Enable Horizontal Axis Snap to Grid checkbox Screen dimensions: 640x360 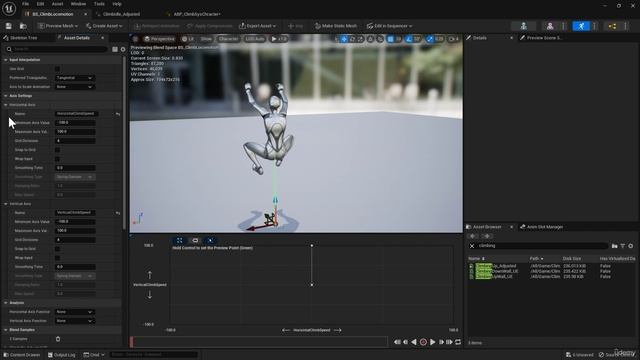point(57,150)
